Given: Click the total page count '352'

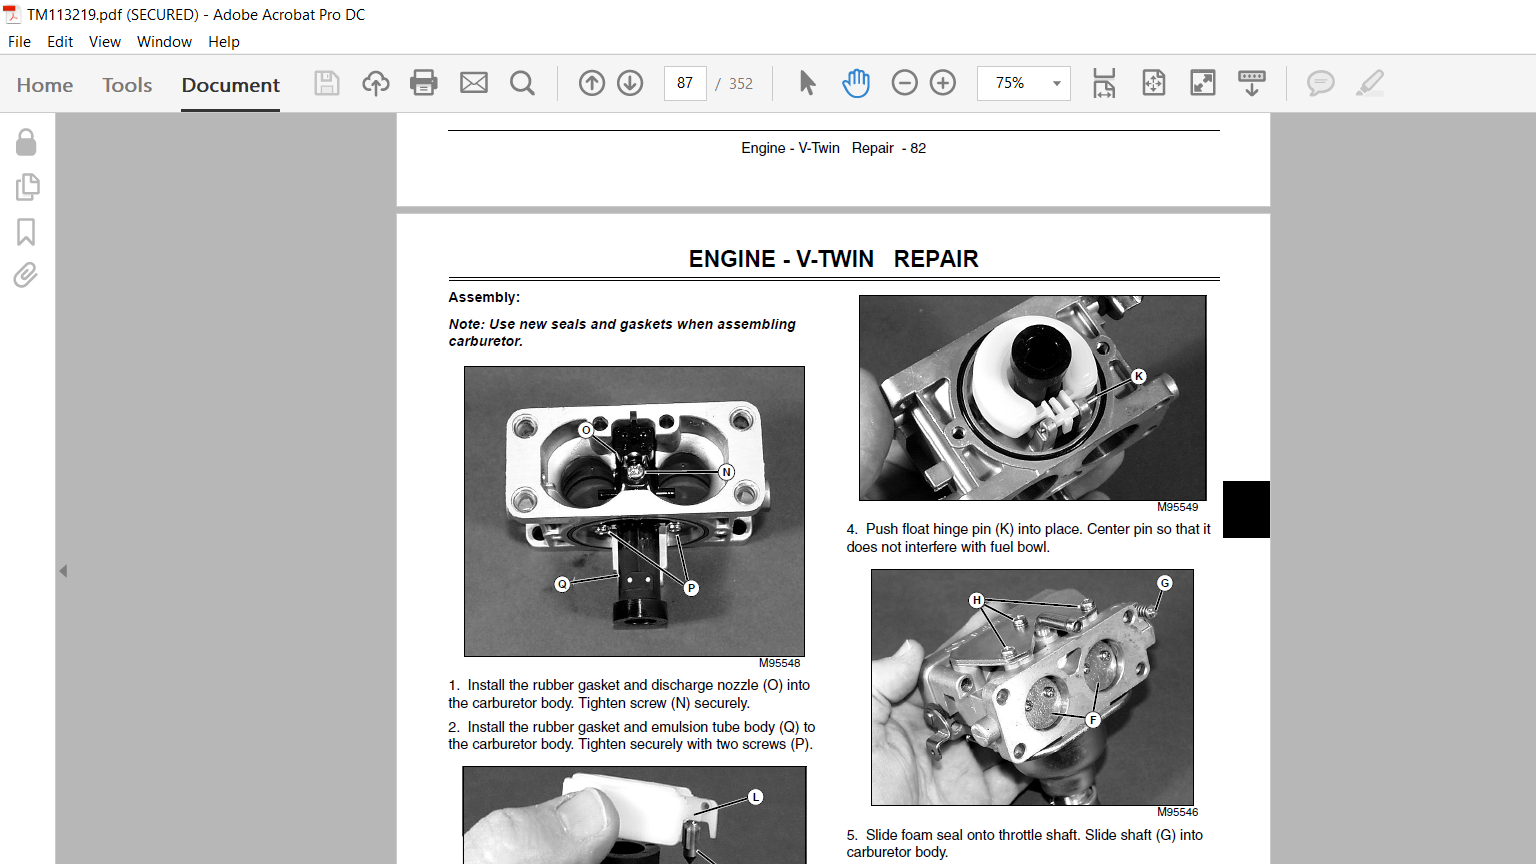Looking at the screenshot, I should pyautogui.click(x=741, y=84).
